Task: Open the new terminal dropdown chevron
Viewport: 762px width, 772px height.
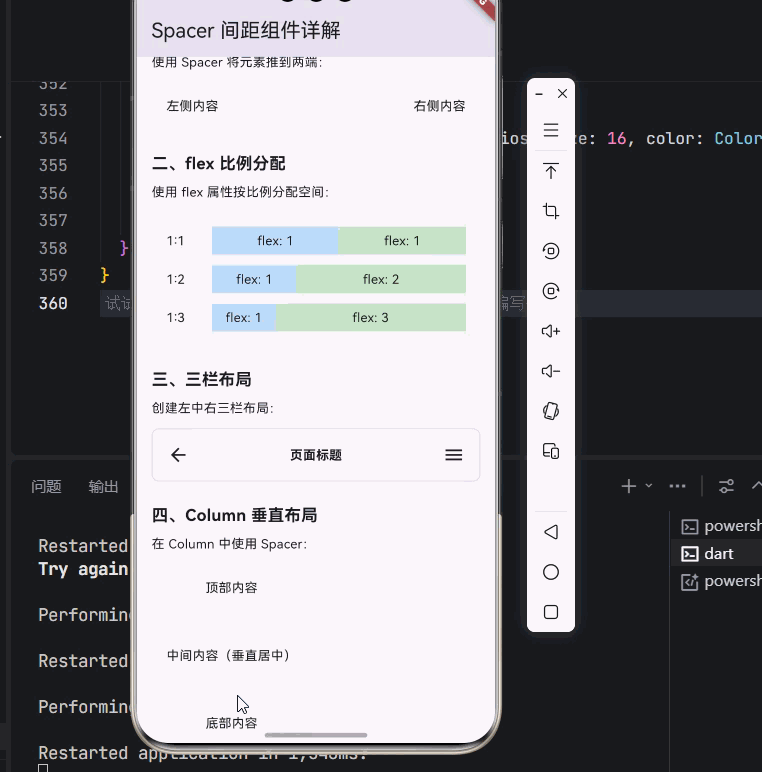Action: [649, 486]
